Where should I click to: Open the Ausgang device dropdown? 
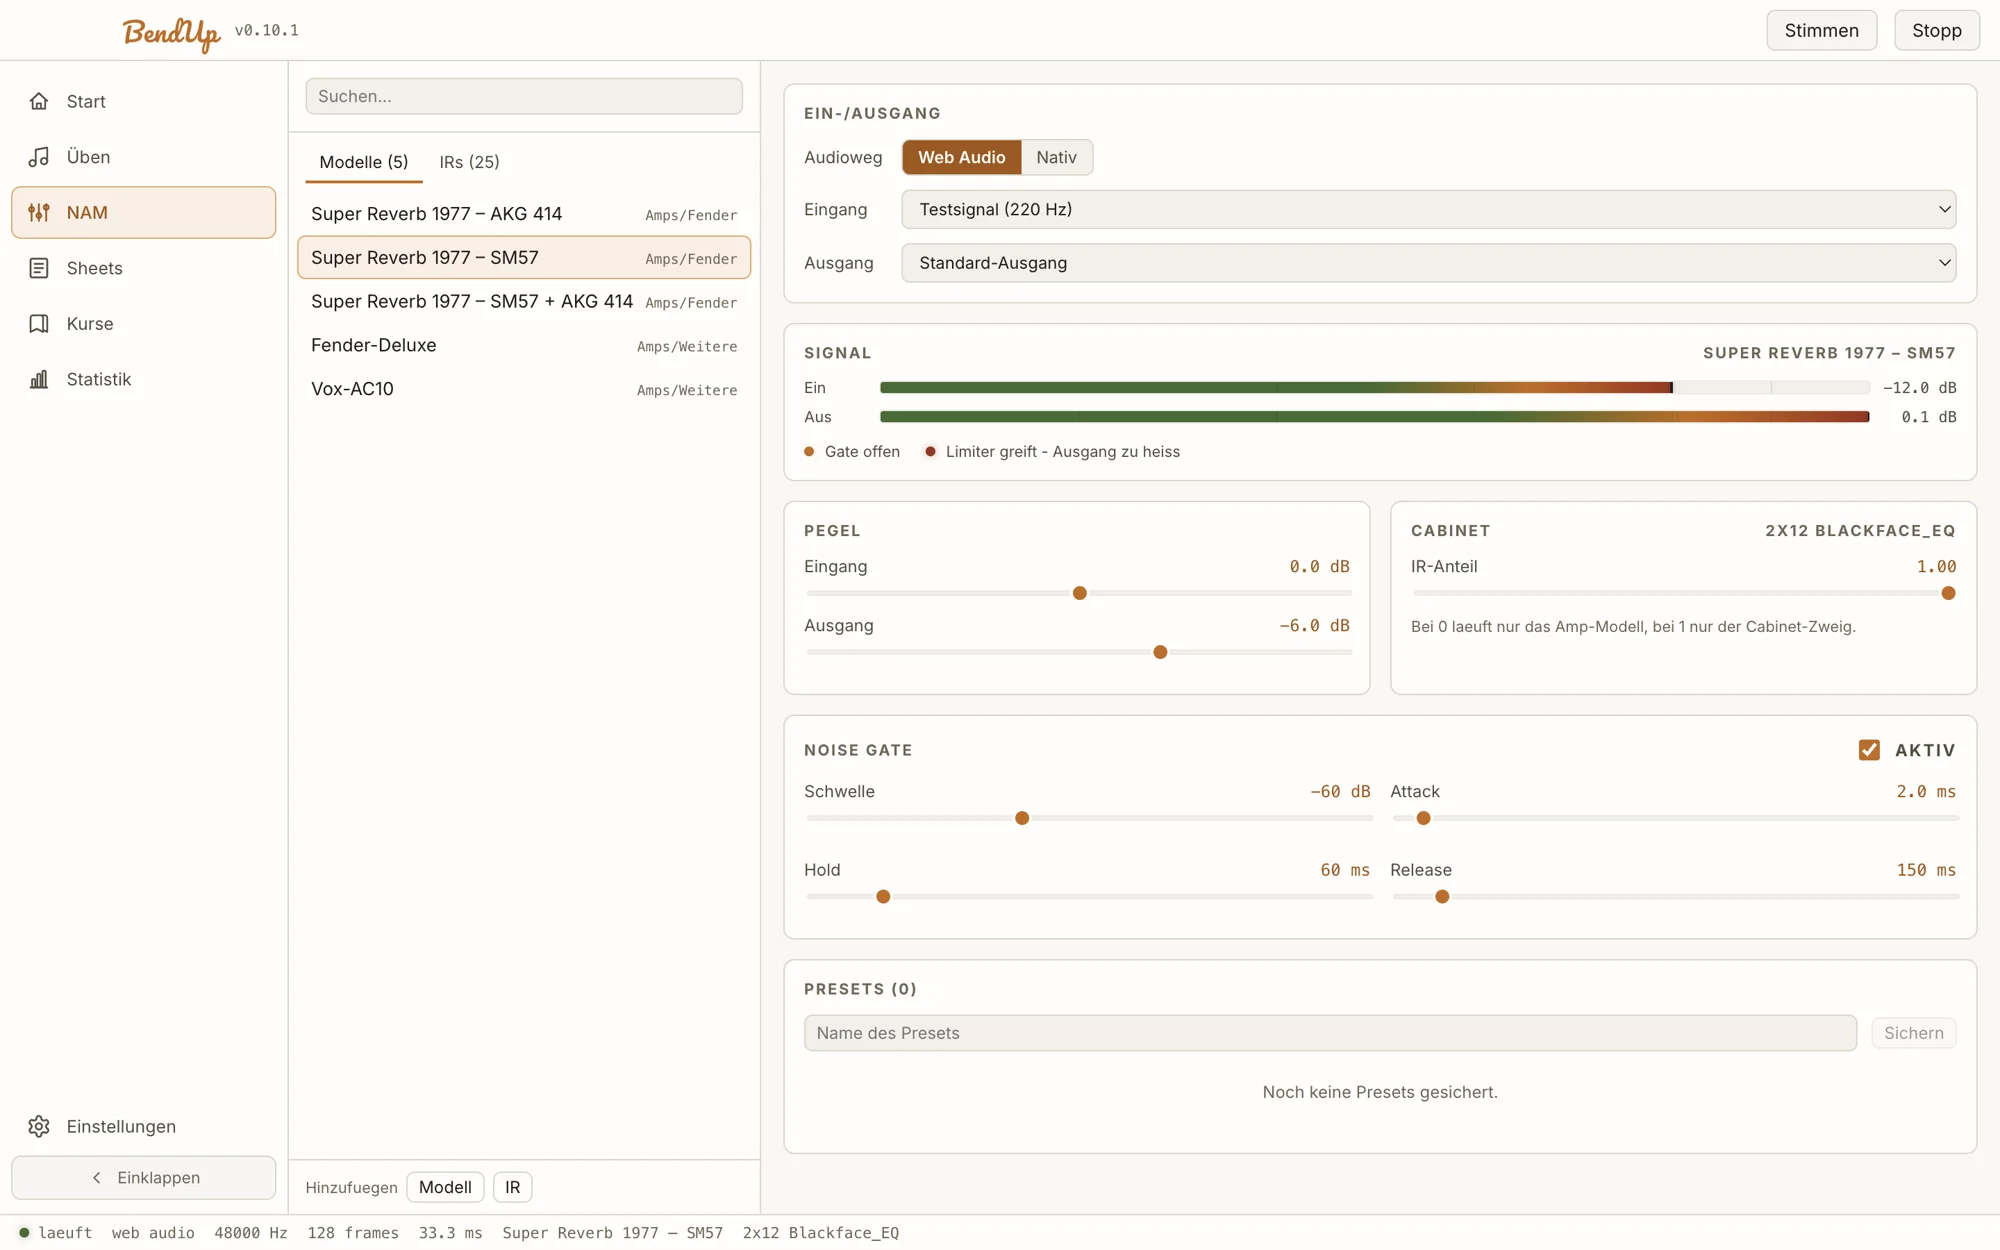pos(1428,263)
